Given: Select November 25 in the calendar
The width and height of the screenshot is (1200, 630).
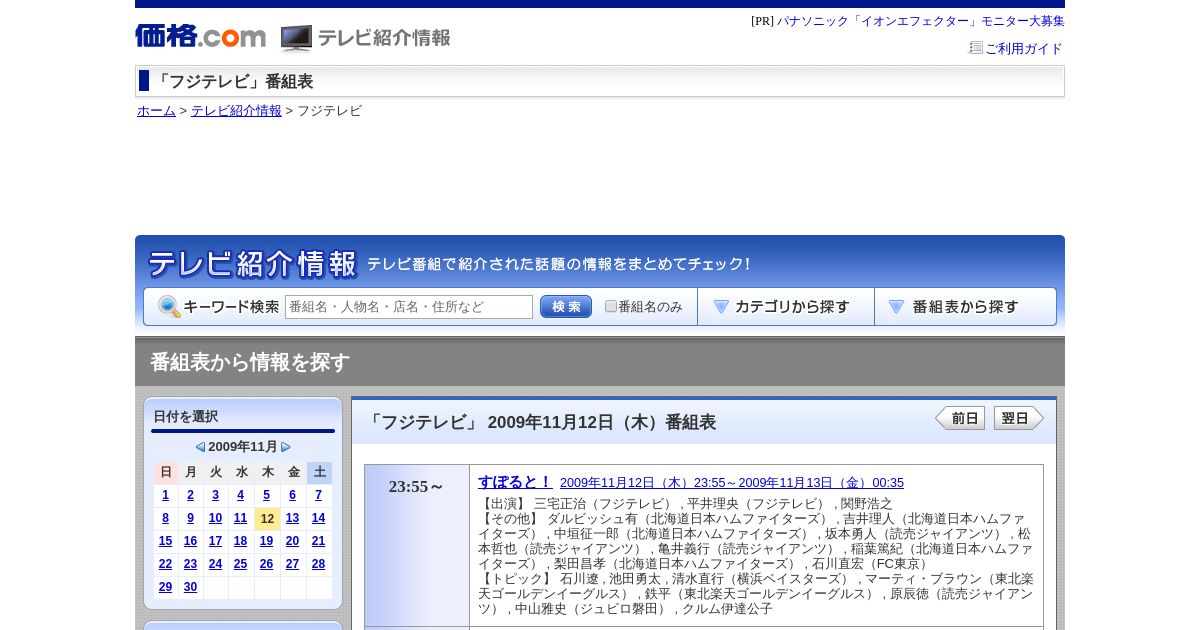Looking at the screenshot, I should [x=240, y=564].
